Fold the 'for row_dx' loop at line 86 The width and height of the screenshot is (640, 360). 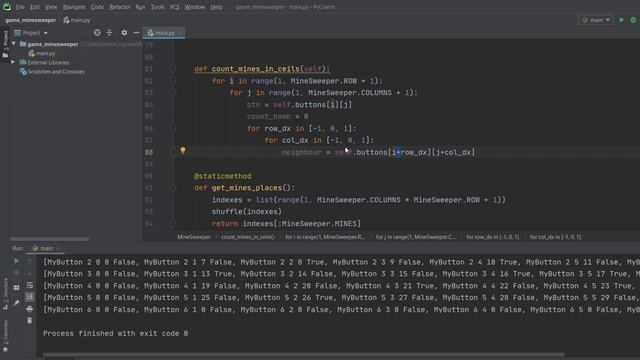tap(173, 129)
